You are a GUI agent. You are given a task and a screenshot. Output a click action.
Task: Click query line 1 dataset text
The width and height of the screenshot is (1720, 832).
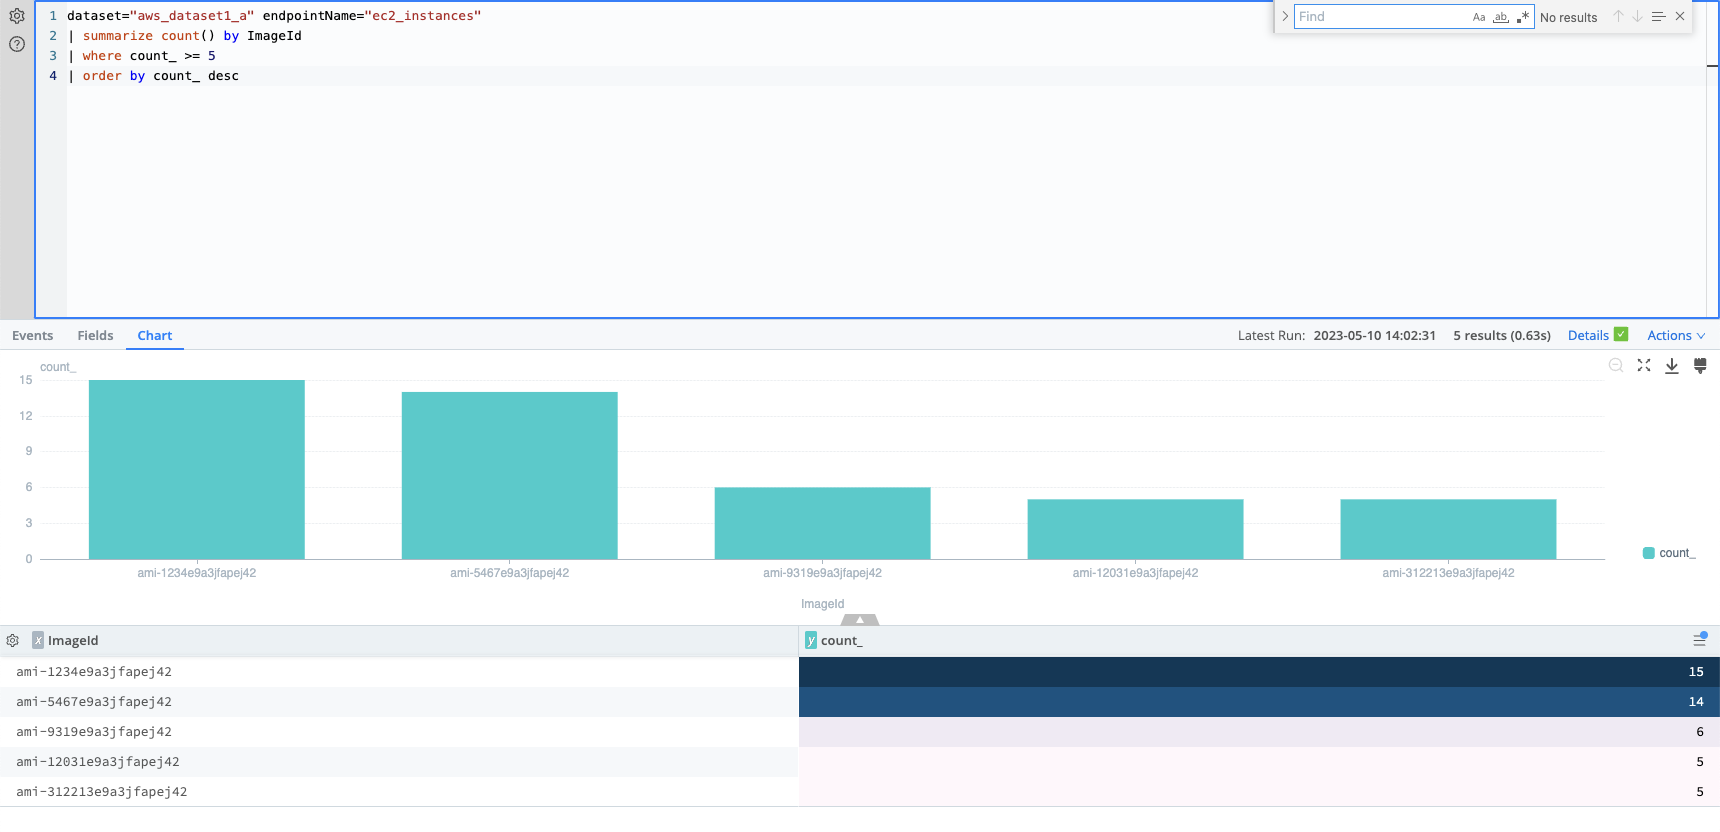click(x=274, y=16)
